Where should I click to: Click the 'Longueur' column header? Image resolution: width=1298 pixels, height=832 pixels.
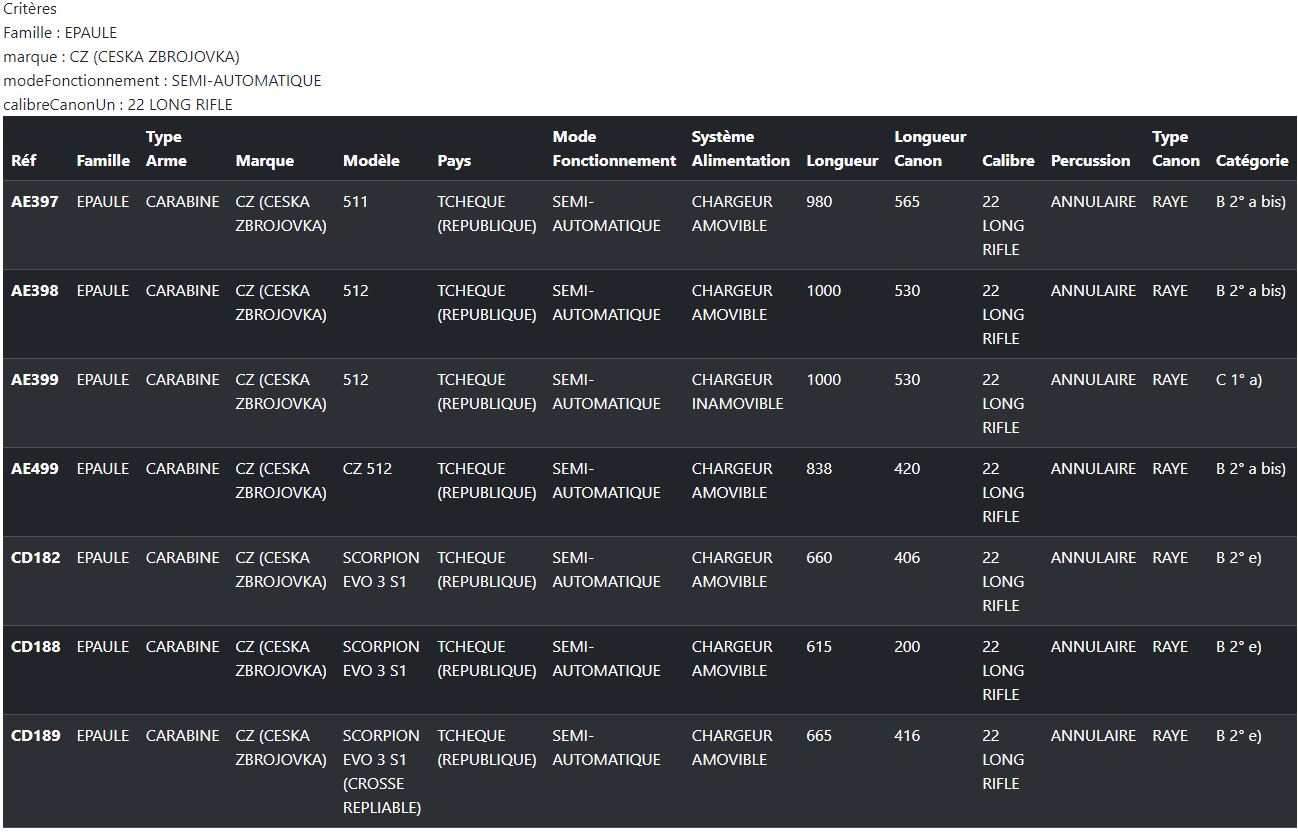(842, 160)
